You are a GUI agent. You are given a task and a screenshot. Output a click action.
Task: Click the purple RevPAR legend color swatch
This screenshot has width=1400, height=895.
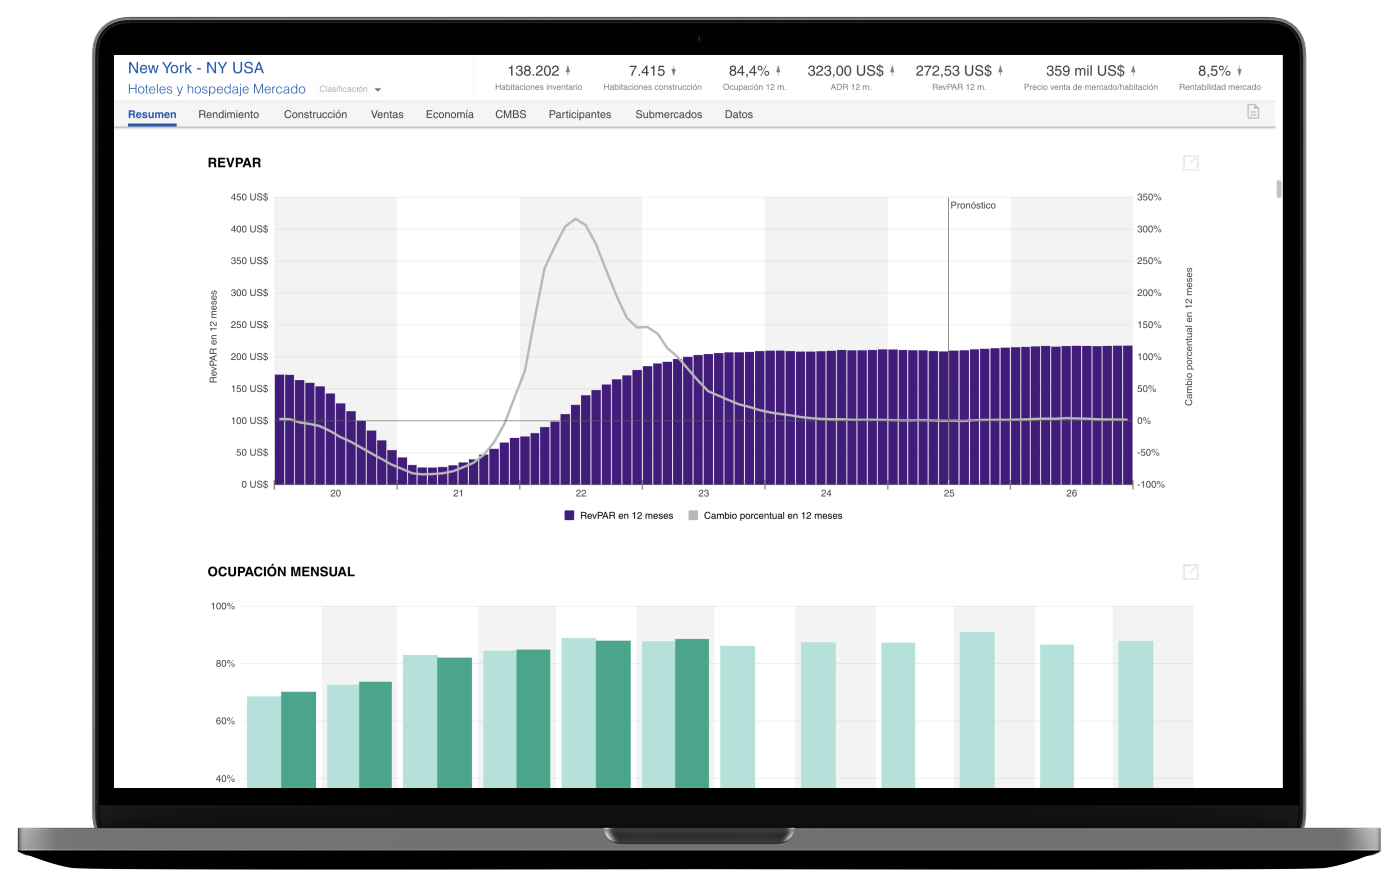click(569, 516)
